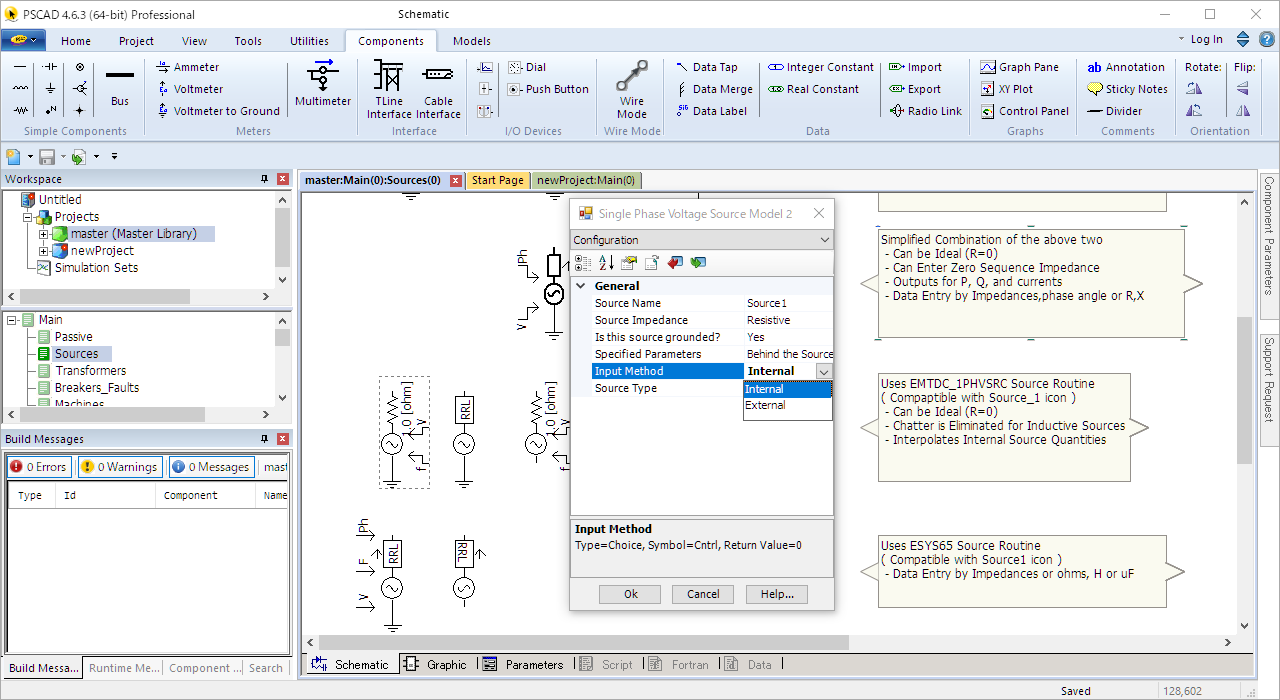Open the Runtime Messages bottom tab
1280x700 pixels.
[x=124, y=668]
